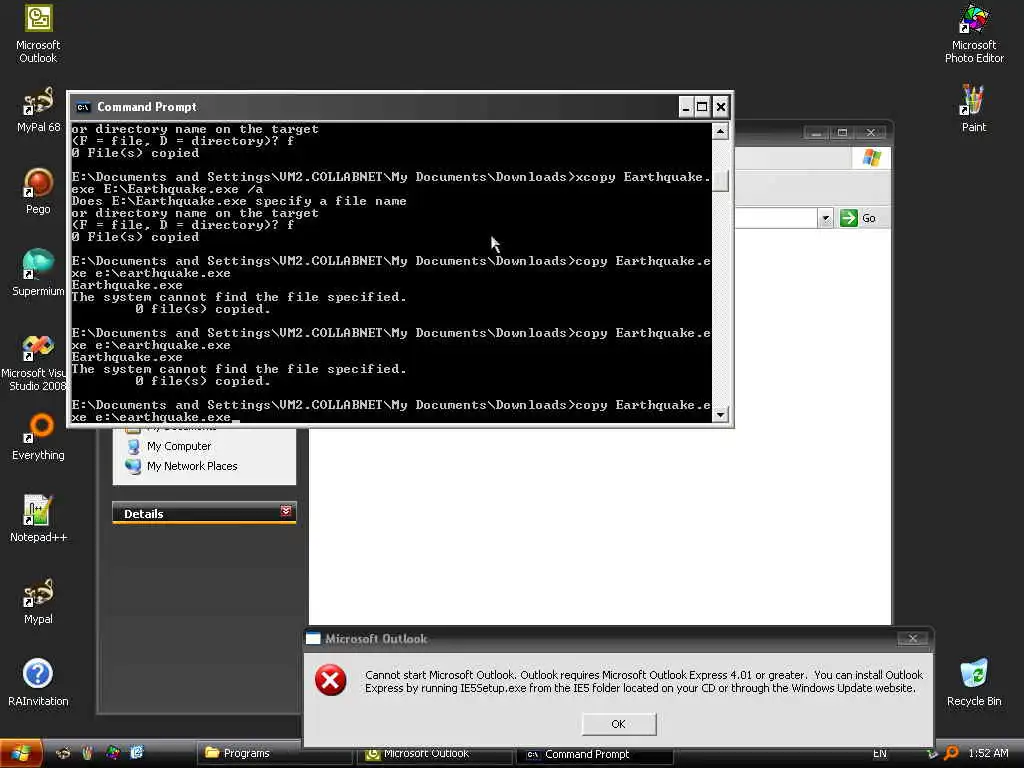Expand the Details panel chevron
The image size is (1024, 768).
point(286,511)
